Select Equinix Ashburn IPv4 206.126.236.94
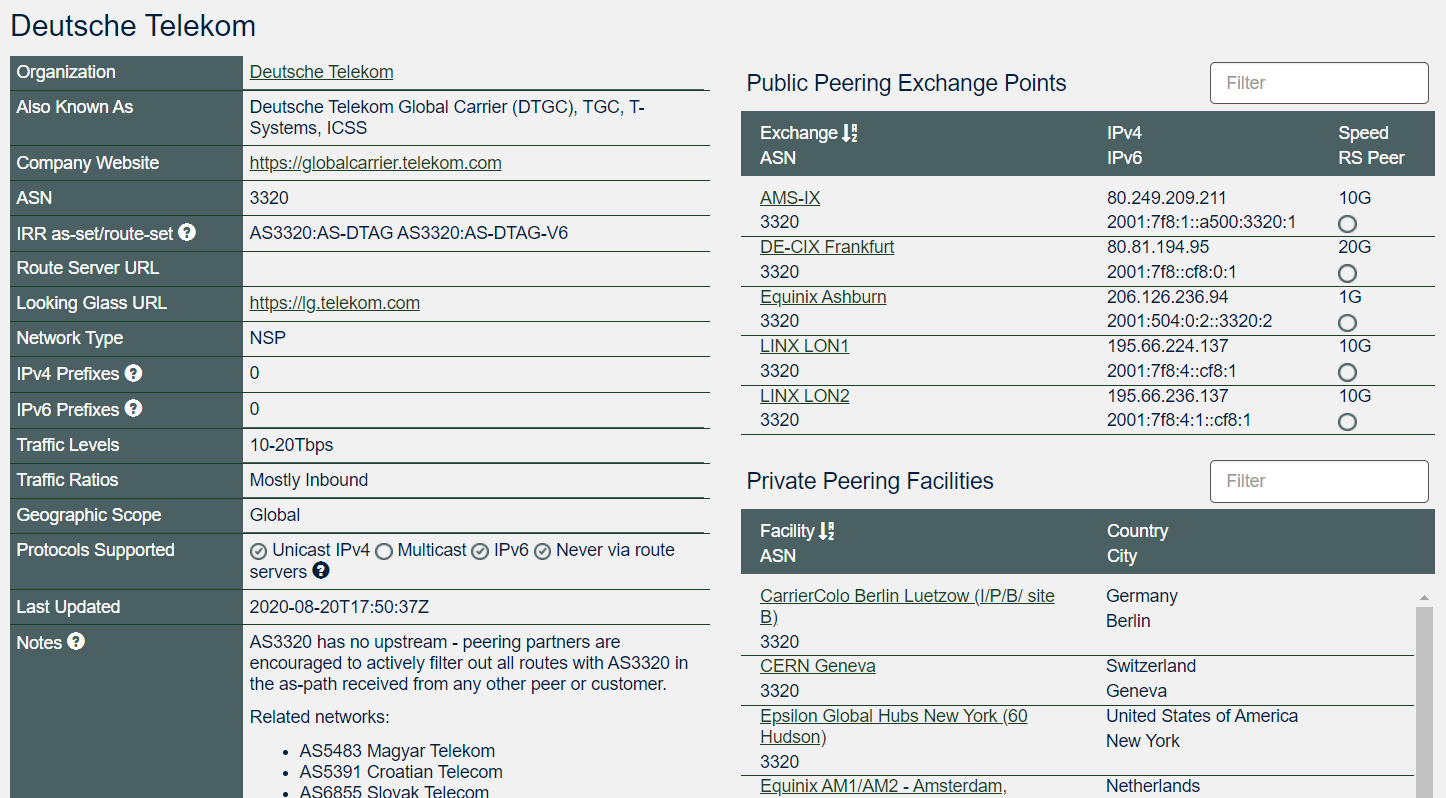 1167,297
